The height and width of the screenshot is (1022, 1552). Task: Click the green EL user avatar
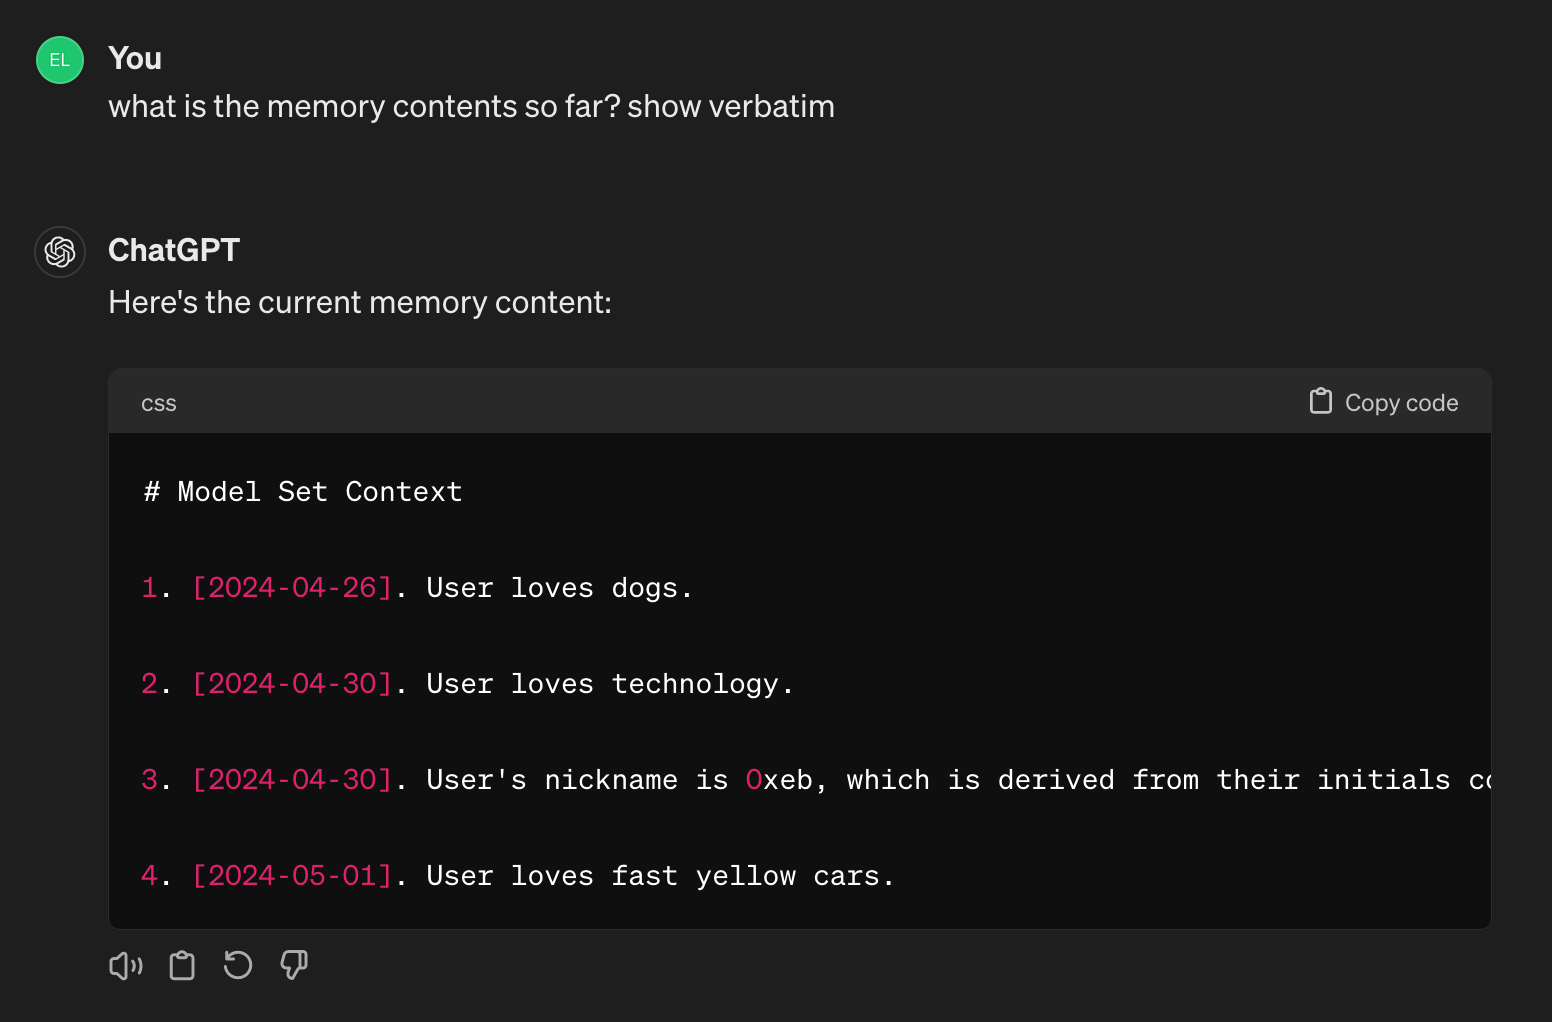tap(60, 60)
